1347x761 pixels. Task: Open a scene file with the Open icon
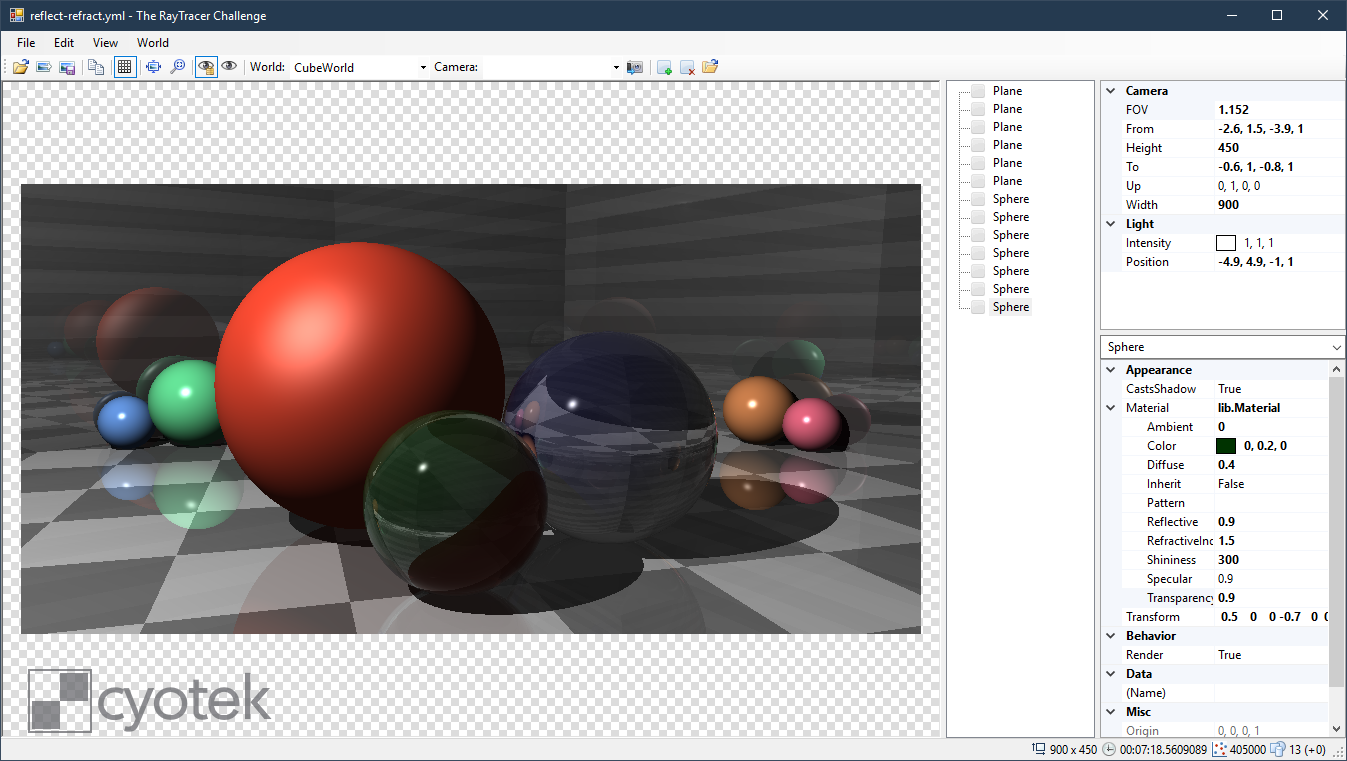tap(19, 67)
